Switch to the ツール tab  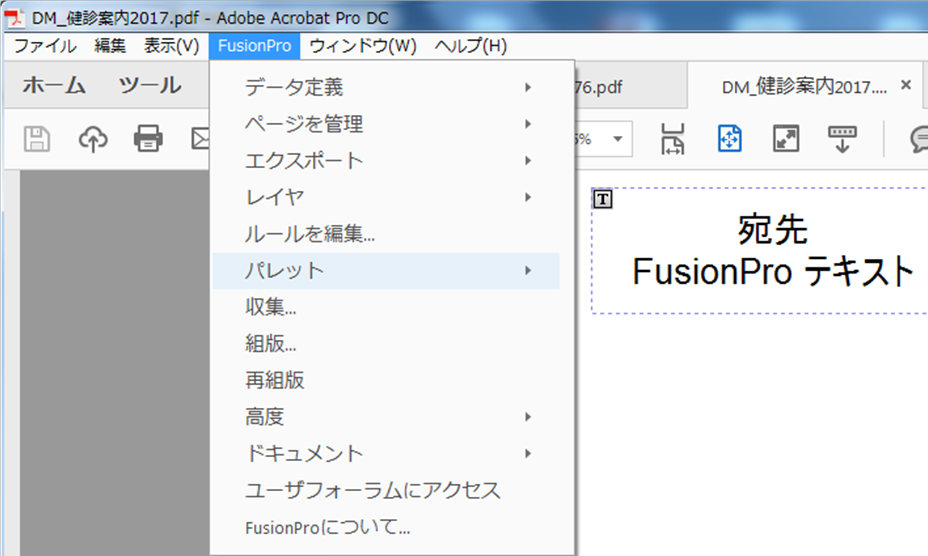coord(149,86)
